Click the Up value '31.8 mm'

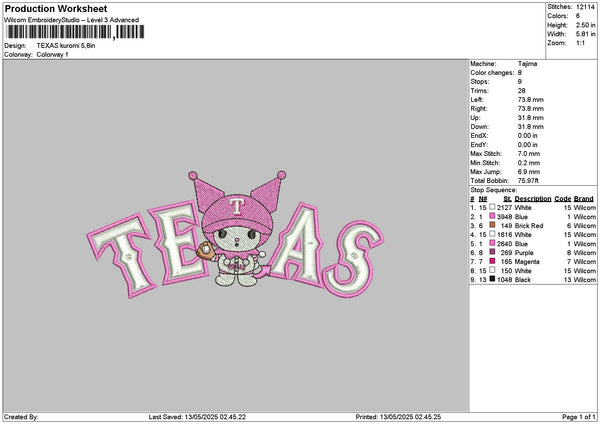point(531,118)
